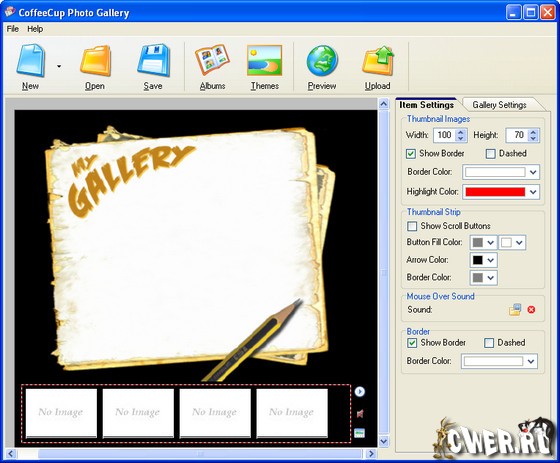Enable Dashed under Thumbnail Images
Screen dimensions: 560x463
point(491,154)
